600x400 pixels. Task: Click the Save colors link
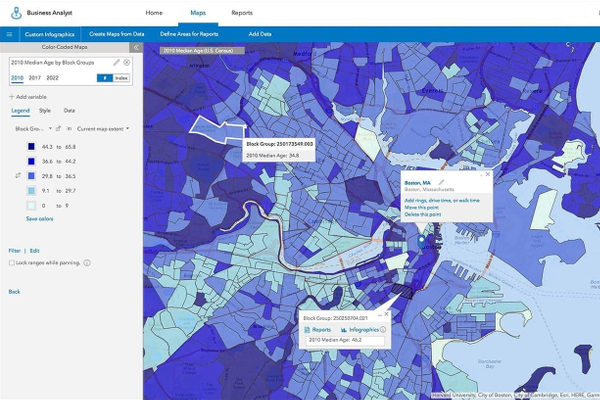click(40, 218)
